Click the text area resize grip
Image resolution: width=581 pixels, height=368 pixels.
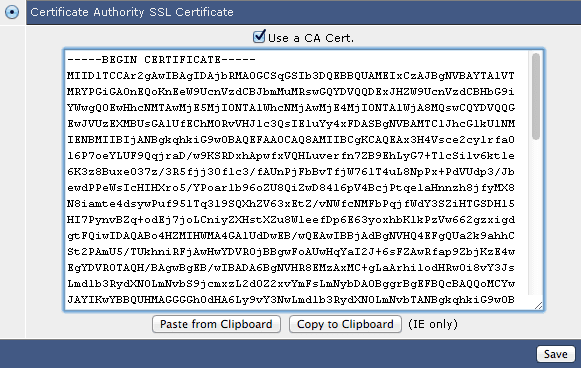[538, 306]
